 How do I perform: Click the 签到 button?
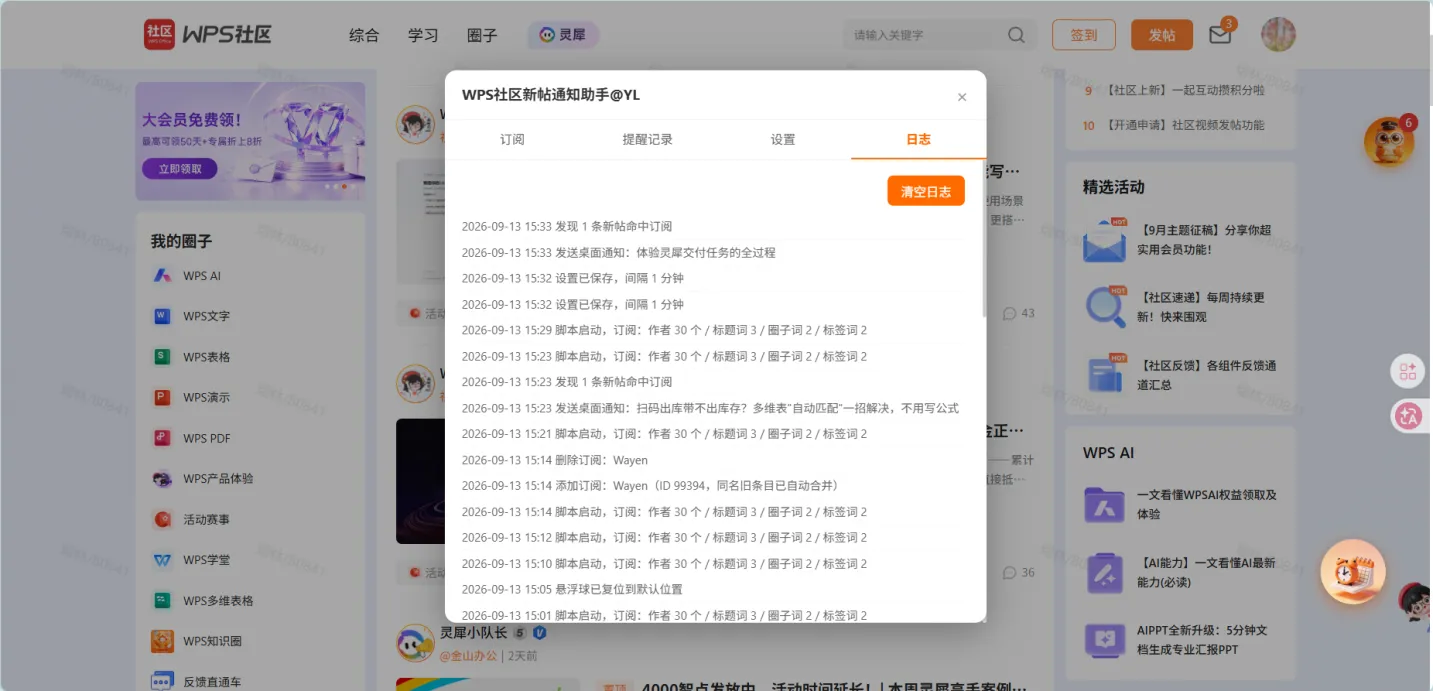pyautogui.click(x=1084, y=35)
